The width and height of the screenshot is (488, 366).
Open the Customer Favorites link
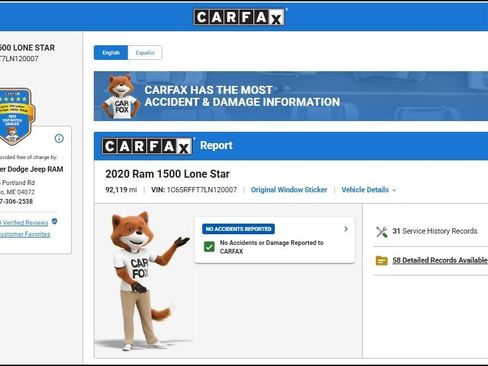pyautogui.click(x=25, y=234)
